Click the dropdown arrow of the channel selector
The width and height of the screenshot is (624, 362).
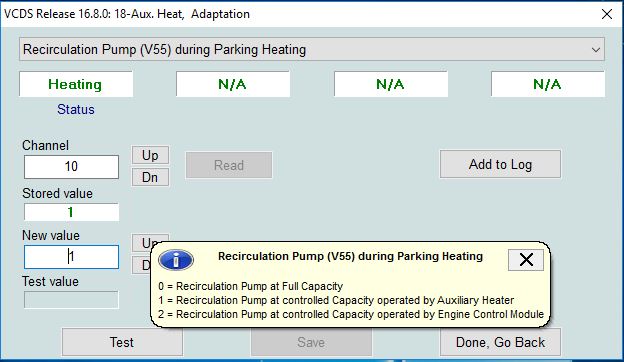595,50
